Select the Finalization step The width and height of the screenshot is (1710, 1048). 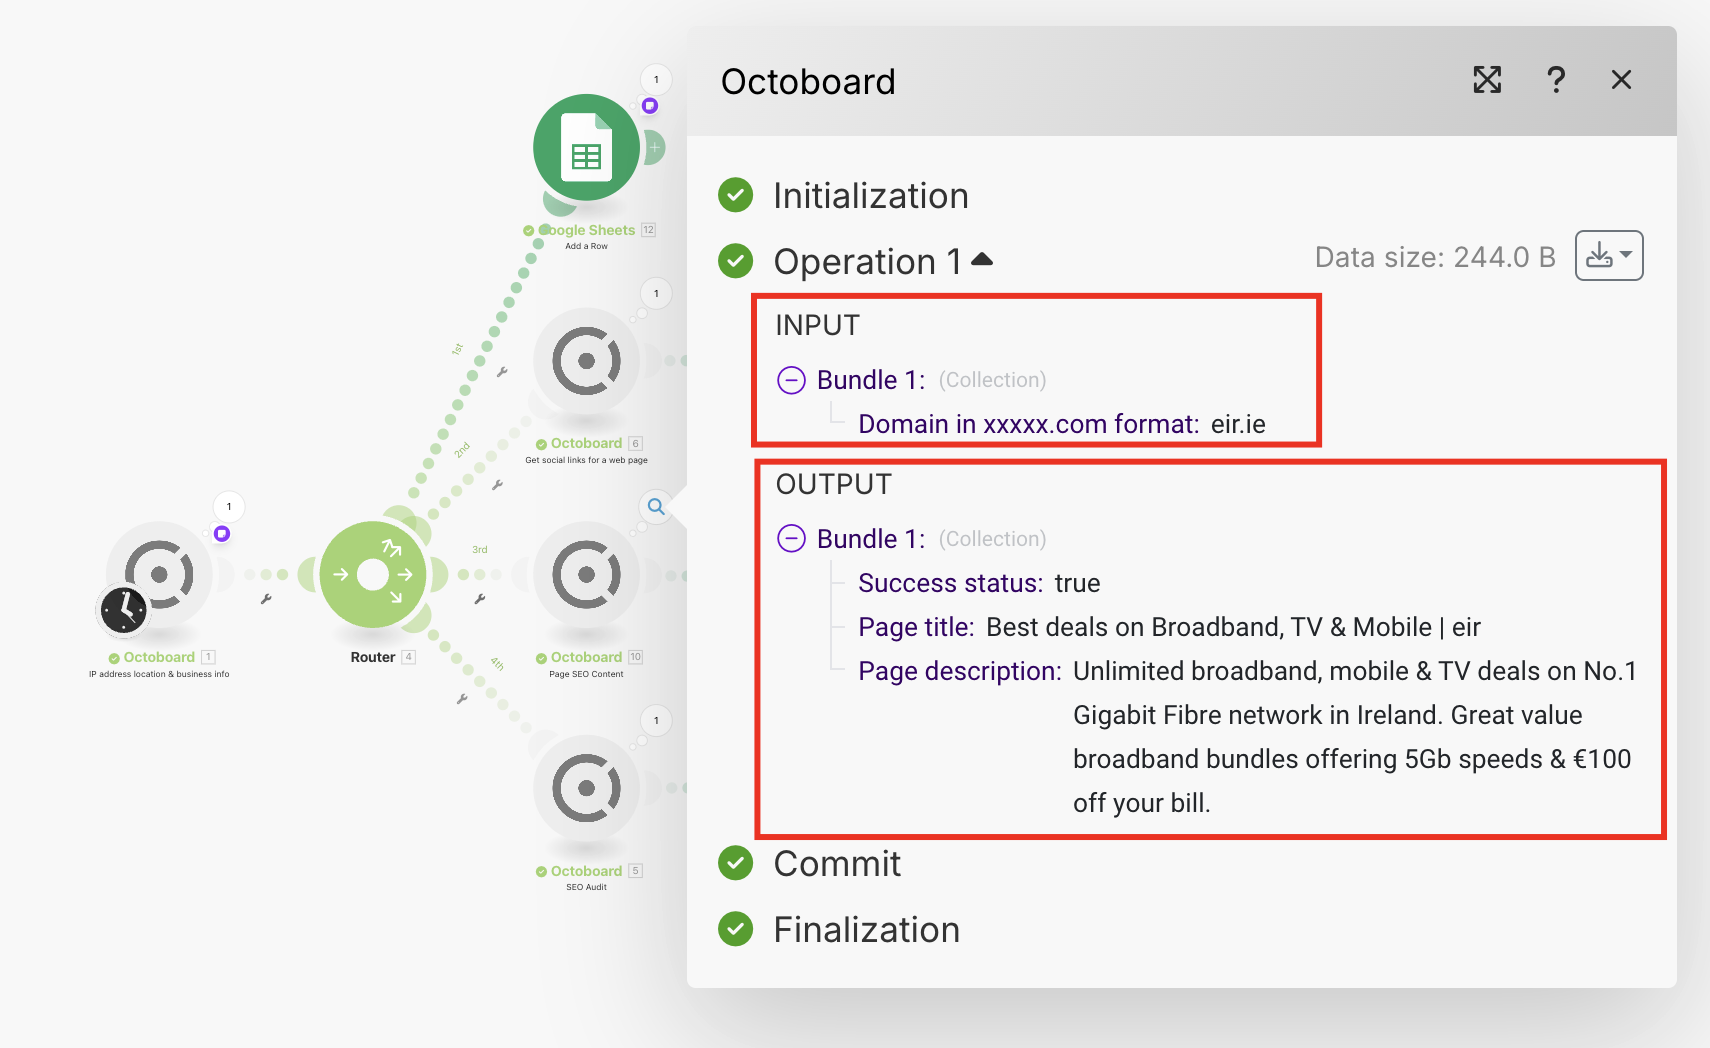click(866, 930)
